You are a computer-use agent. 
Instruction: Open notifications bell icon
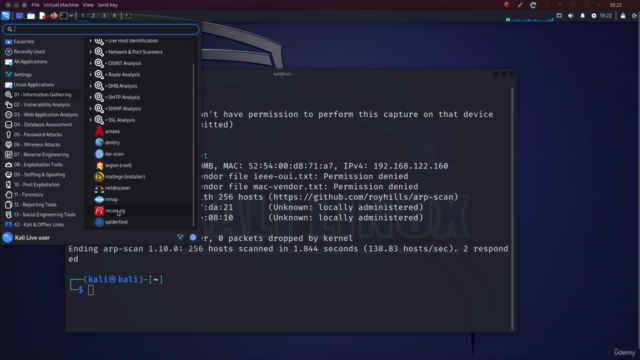pos(582,16)
